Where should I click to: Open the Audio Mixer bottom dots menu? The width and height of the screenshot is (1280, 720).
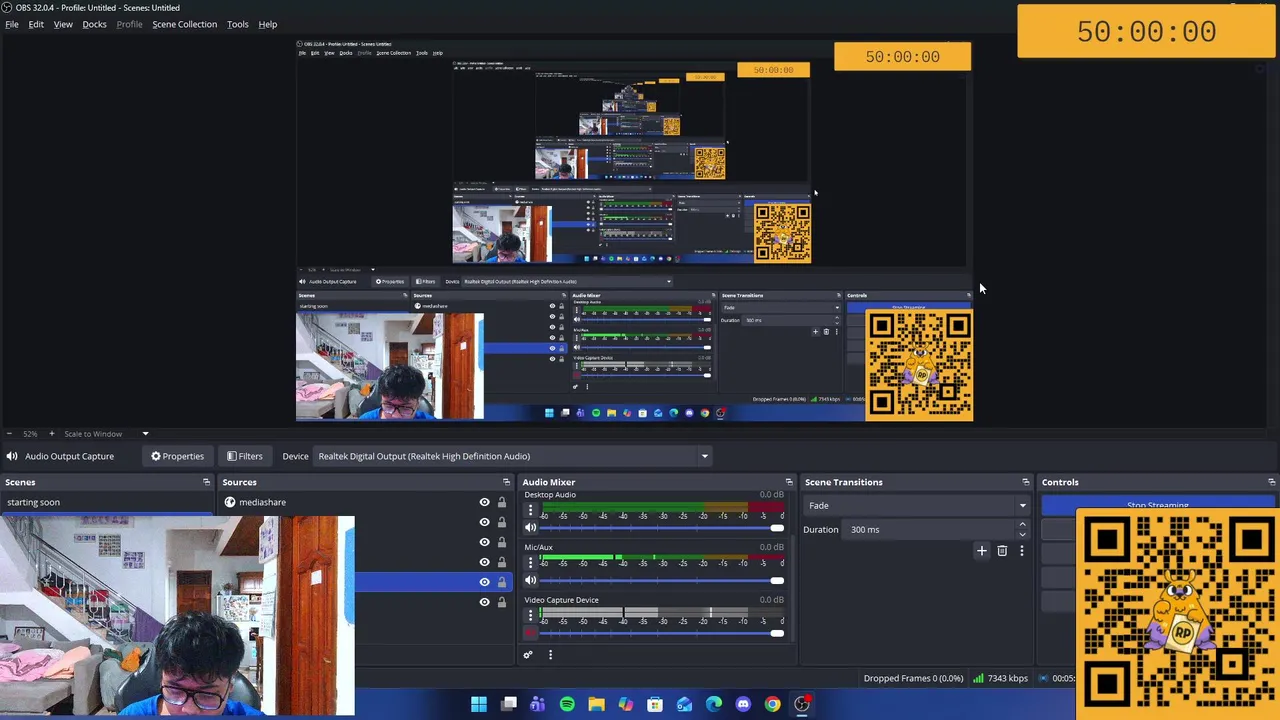(550, 655)
